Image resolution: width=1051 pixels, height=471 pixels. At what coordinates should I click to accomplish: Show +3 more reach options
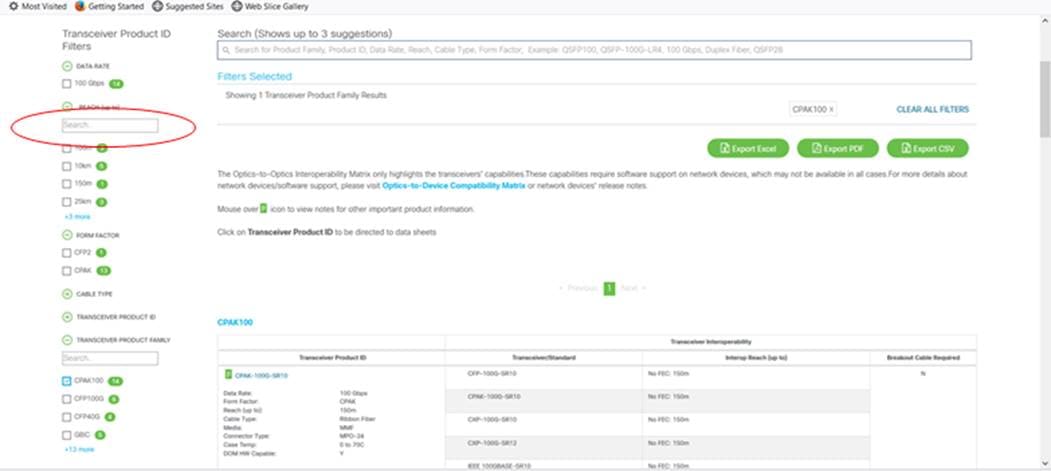click(77, 217)
